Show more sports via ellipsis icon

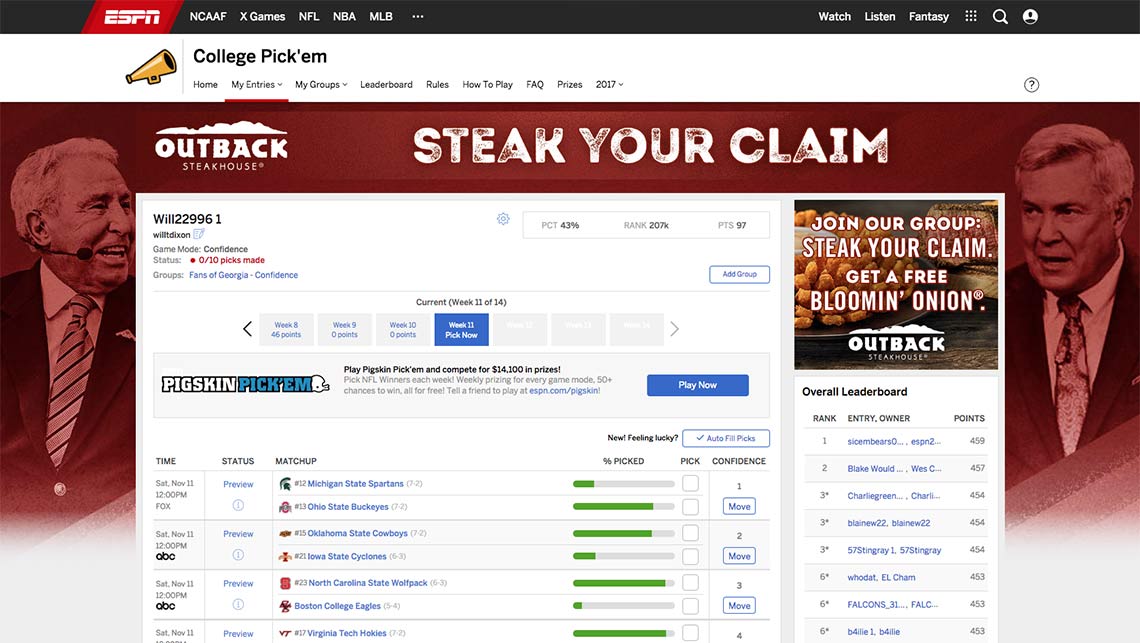(417, 16)
